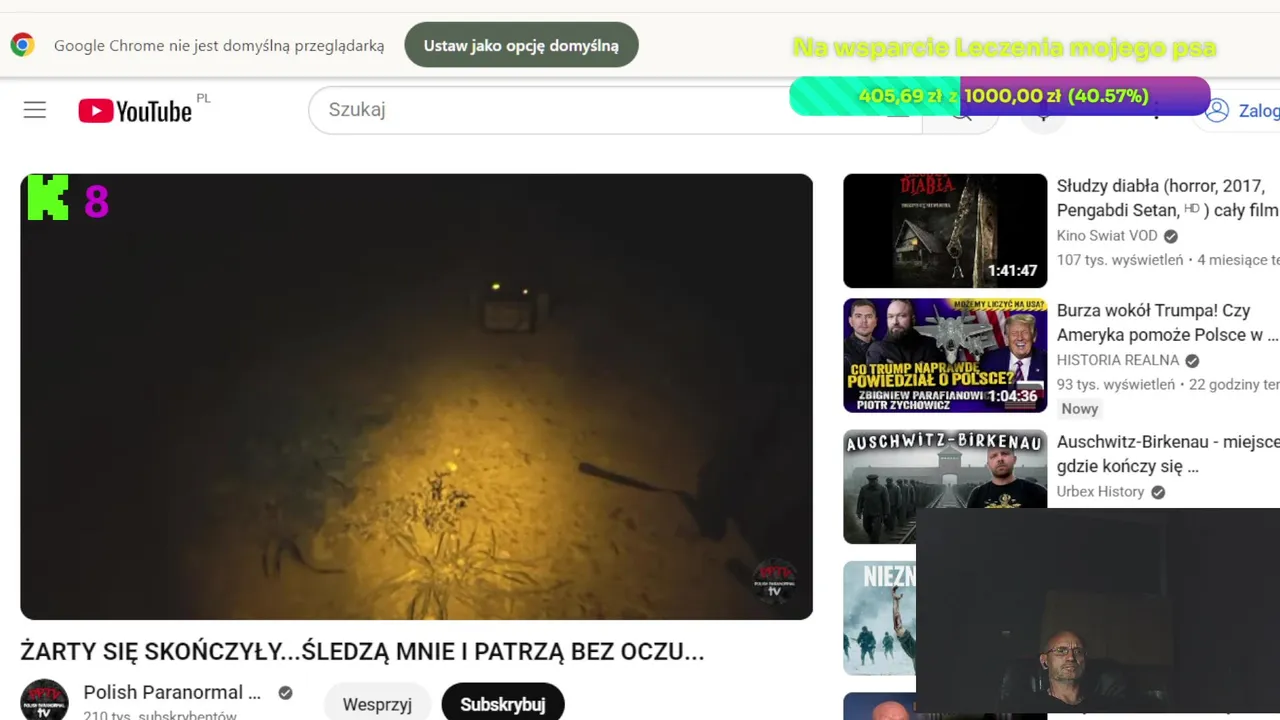Click the 1:41:47 duration label

coord(1013,271)
